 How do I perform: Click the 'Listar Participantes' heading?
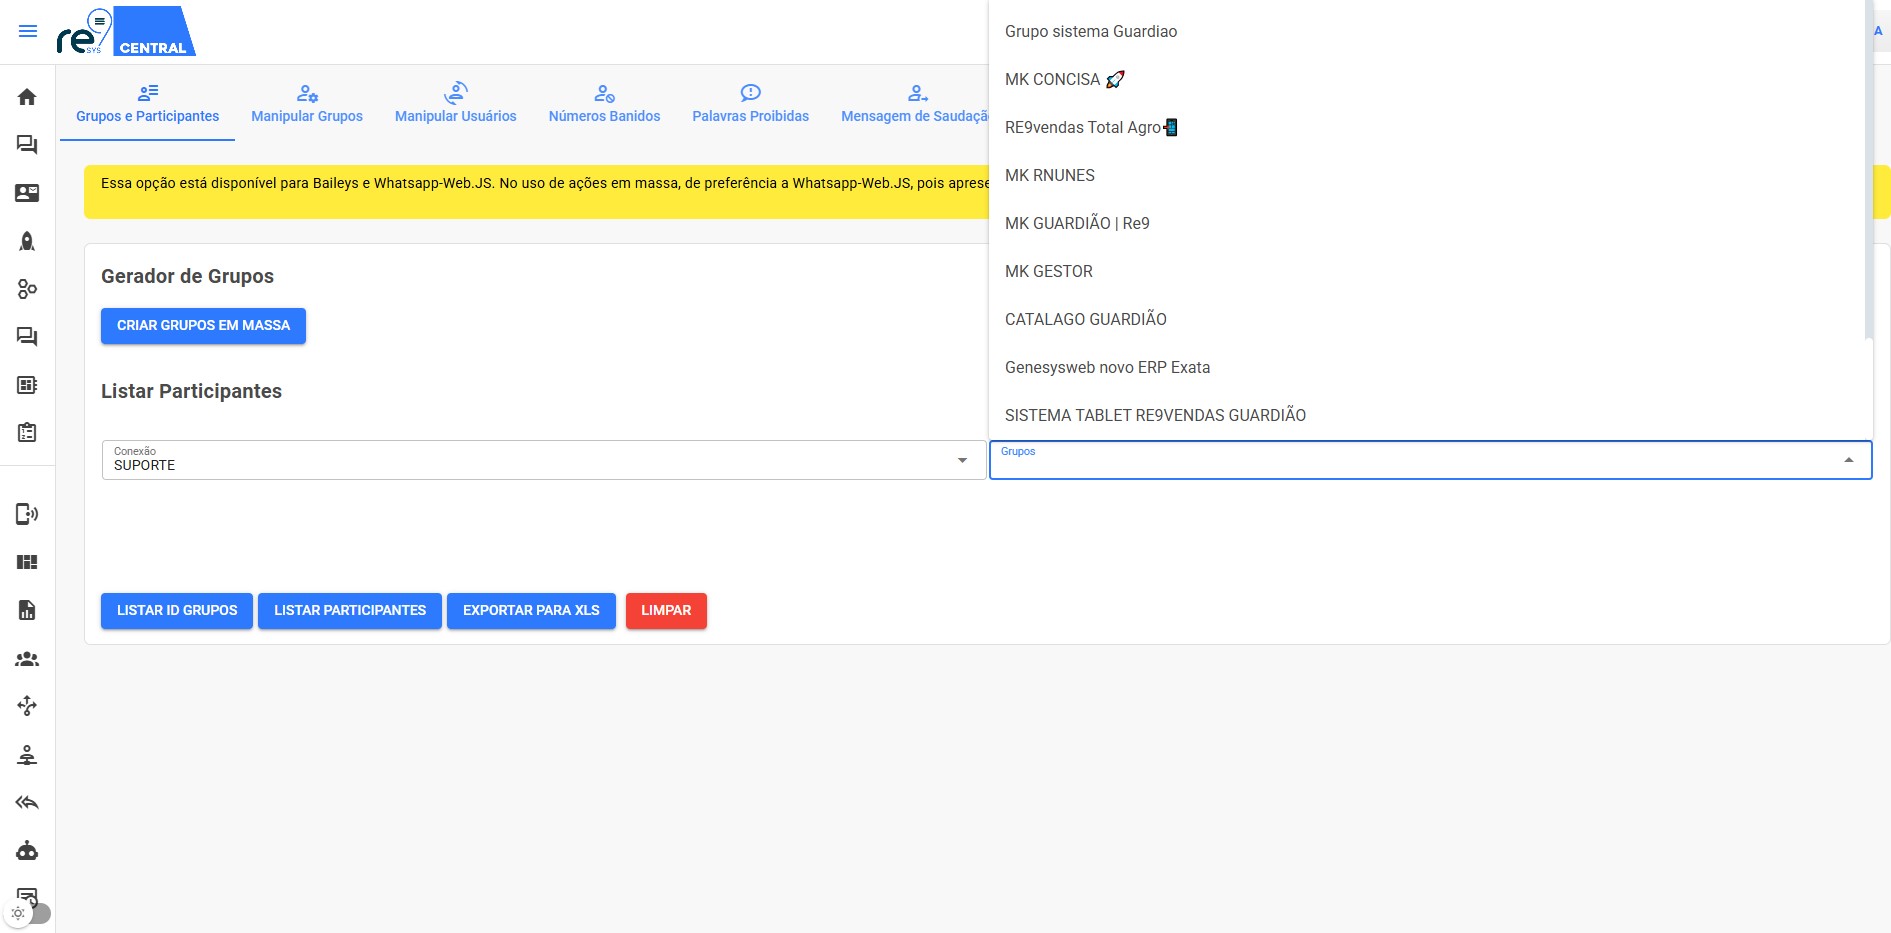click(x=191, y=392)
